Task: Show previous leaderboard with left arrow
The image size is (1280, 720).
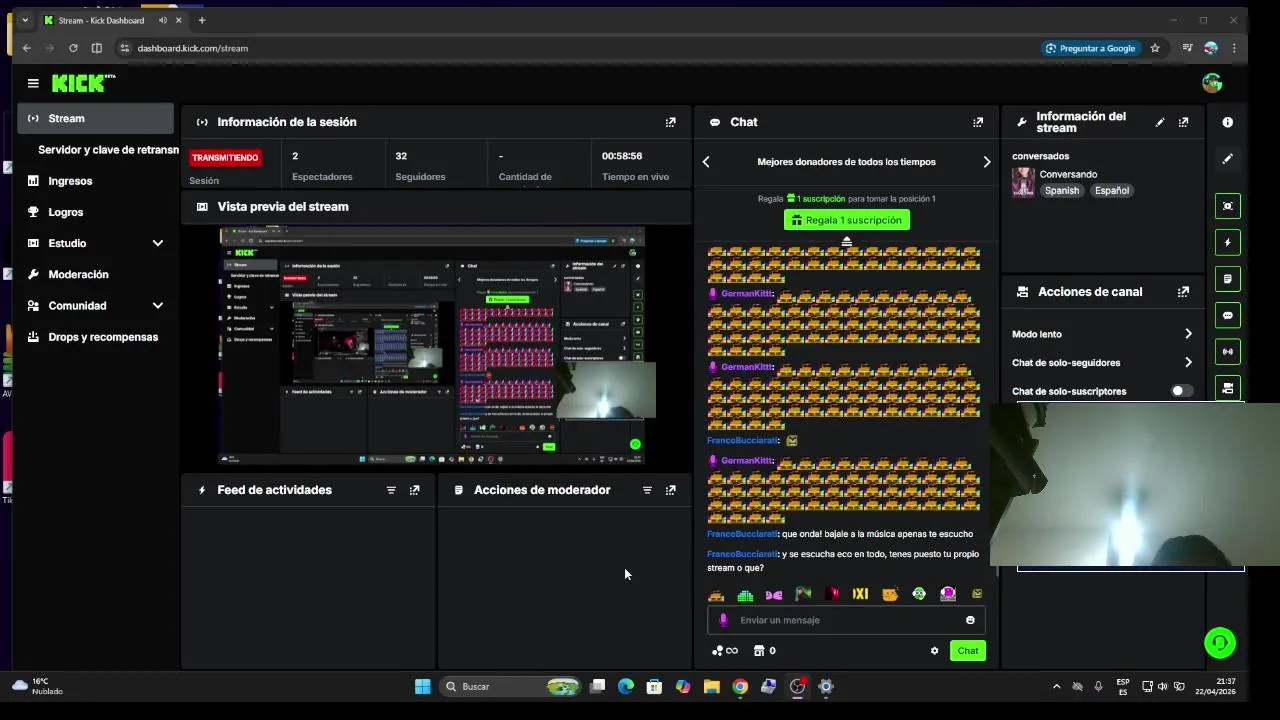Action: point(706,162)
